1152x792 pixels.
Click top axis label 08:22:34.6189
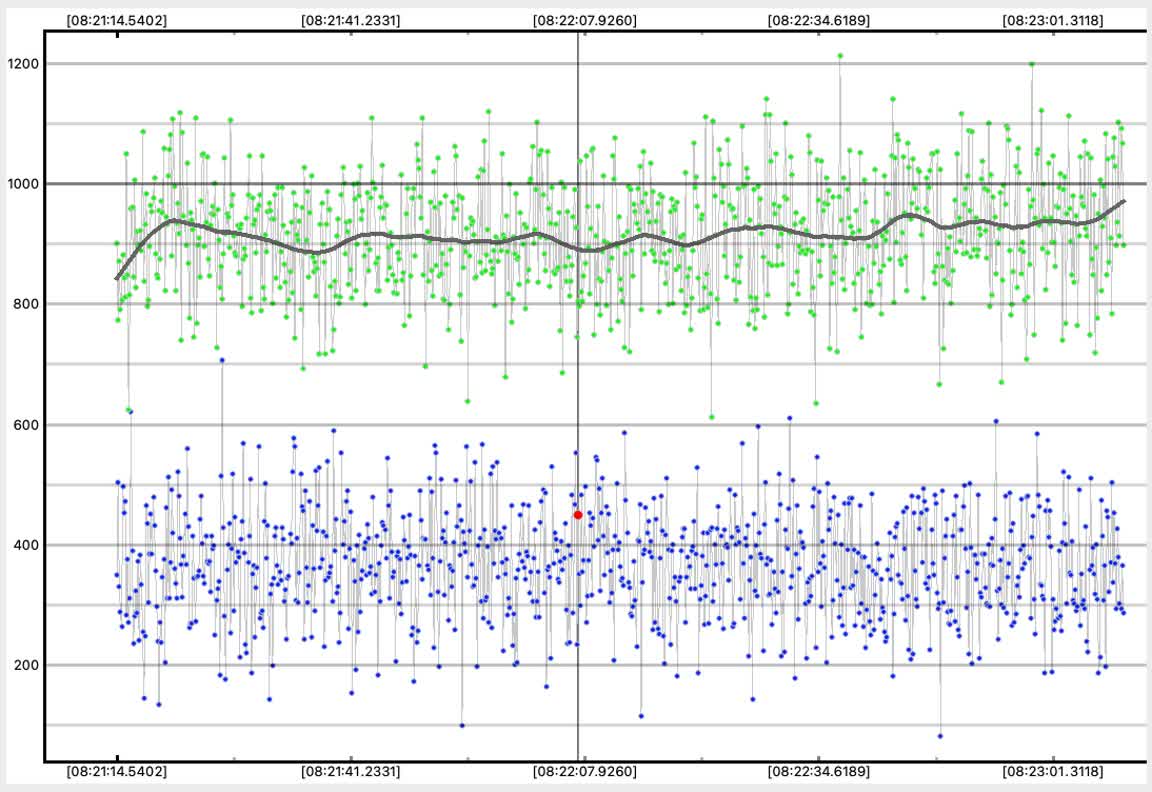pos(818,19)
